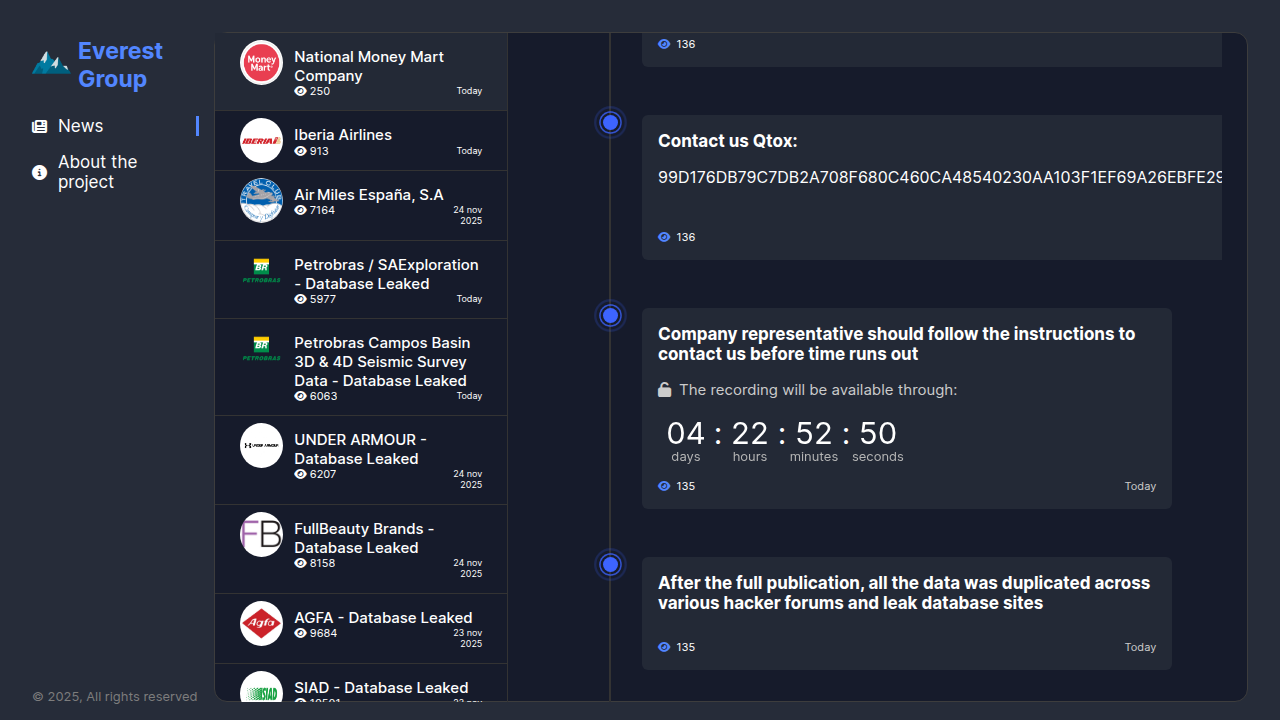1280x720 pixels.
Task: Click the National Money Mart logo
Action: [x=261, y=63]
